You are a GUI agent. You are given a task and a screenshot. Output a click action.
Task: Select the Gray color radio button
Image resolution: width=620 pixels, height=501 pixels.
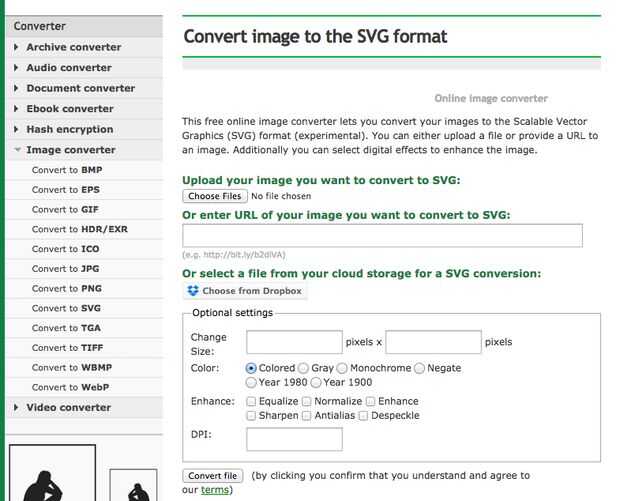[x=303, y=368]
